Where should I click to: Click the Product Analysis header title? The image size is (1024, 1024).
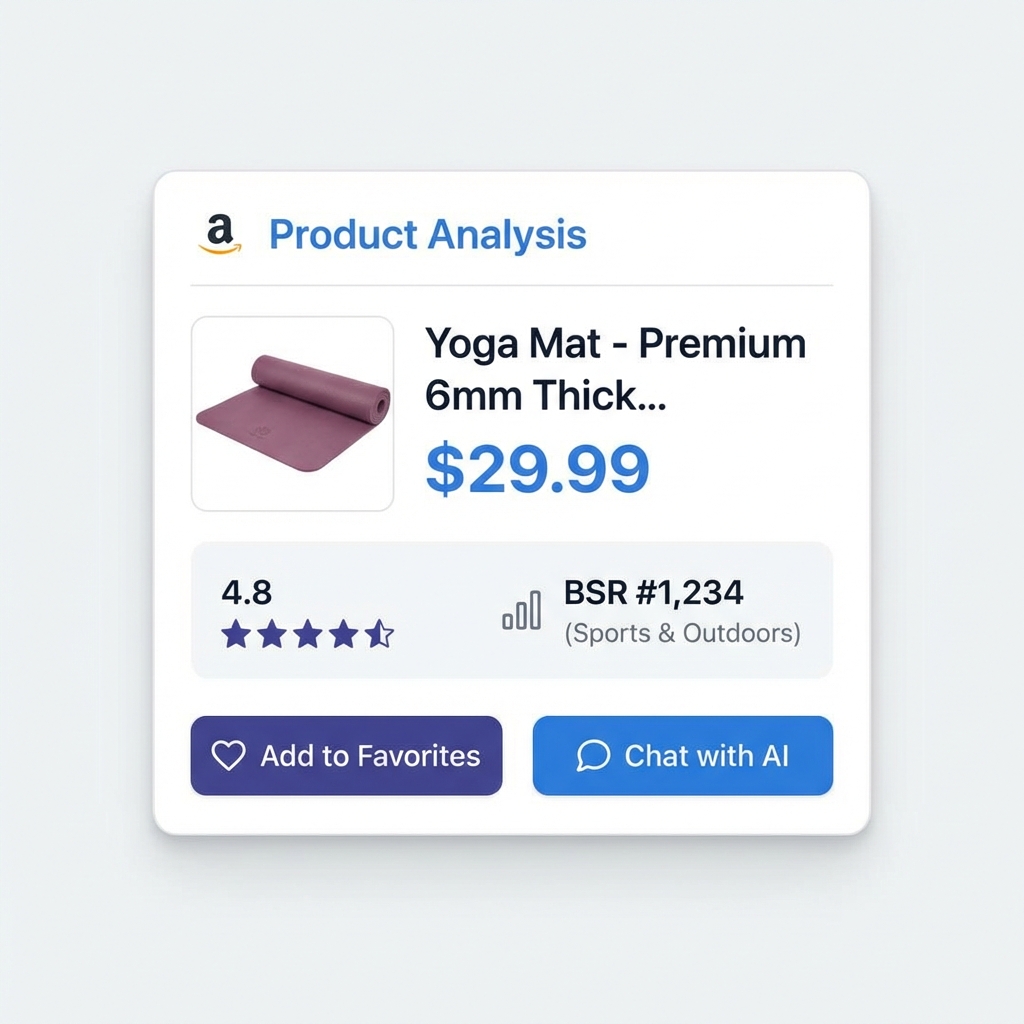tap(427, 234)
